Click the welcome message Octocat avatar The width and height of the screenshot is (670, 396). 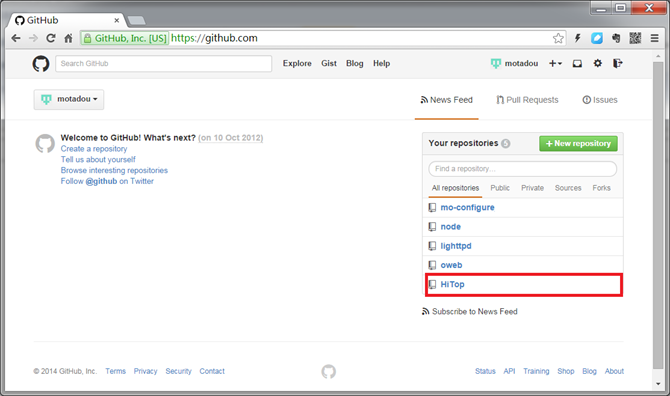tap(45, 144)
